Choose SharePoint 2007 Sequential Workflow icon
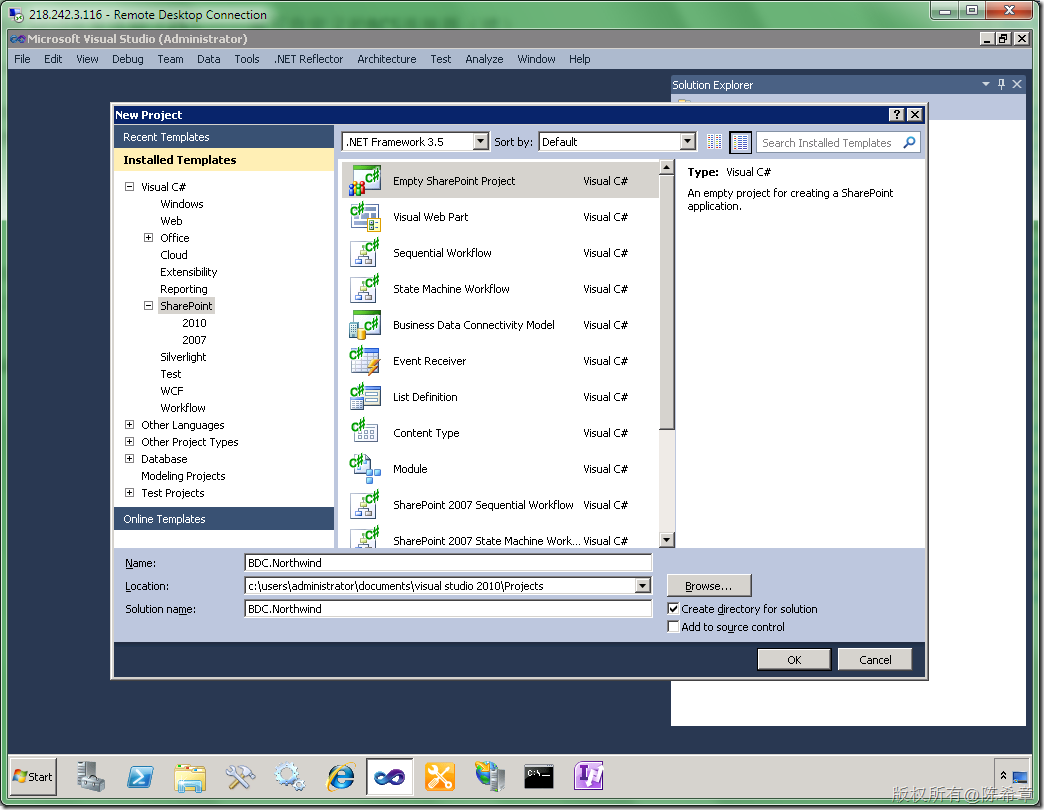The image size is (1044, 810). (365, 505)
